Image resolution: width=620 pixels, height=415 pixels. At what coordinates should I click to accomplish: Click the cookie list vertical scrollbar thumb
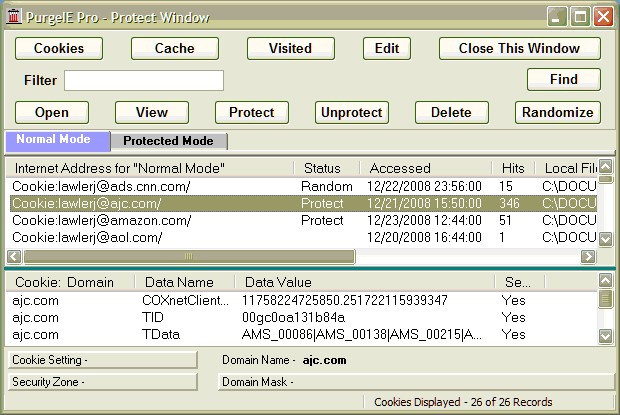click(x=606, y=179)
